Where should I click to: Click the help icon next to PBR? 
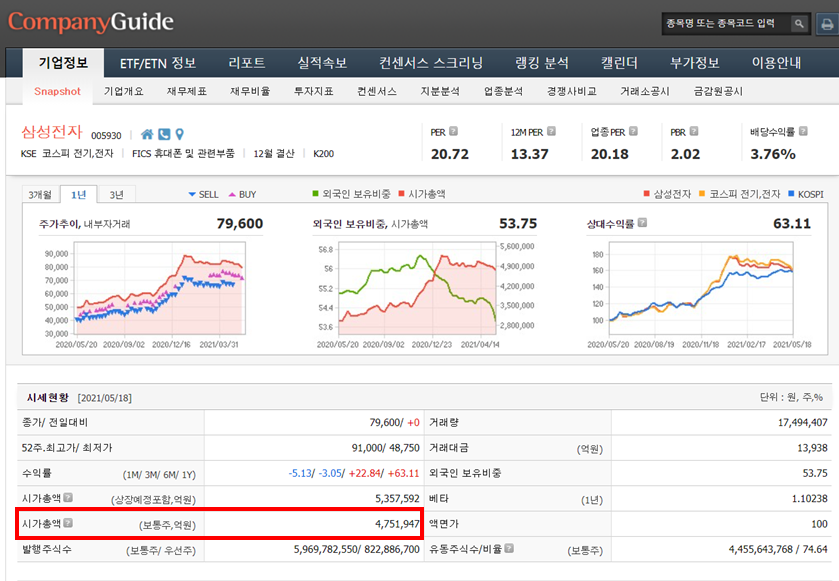tap(694, 131)
